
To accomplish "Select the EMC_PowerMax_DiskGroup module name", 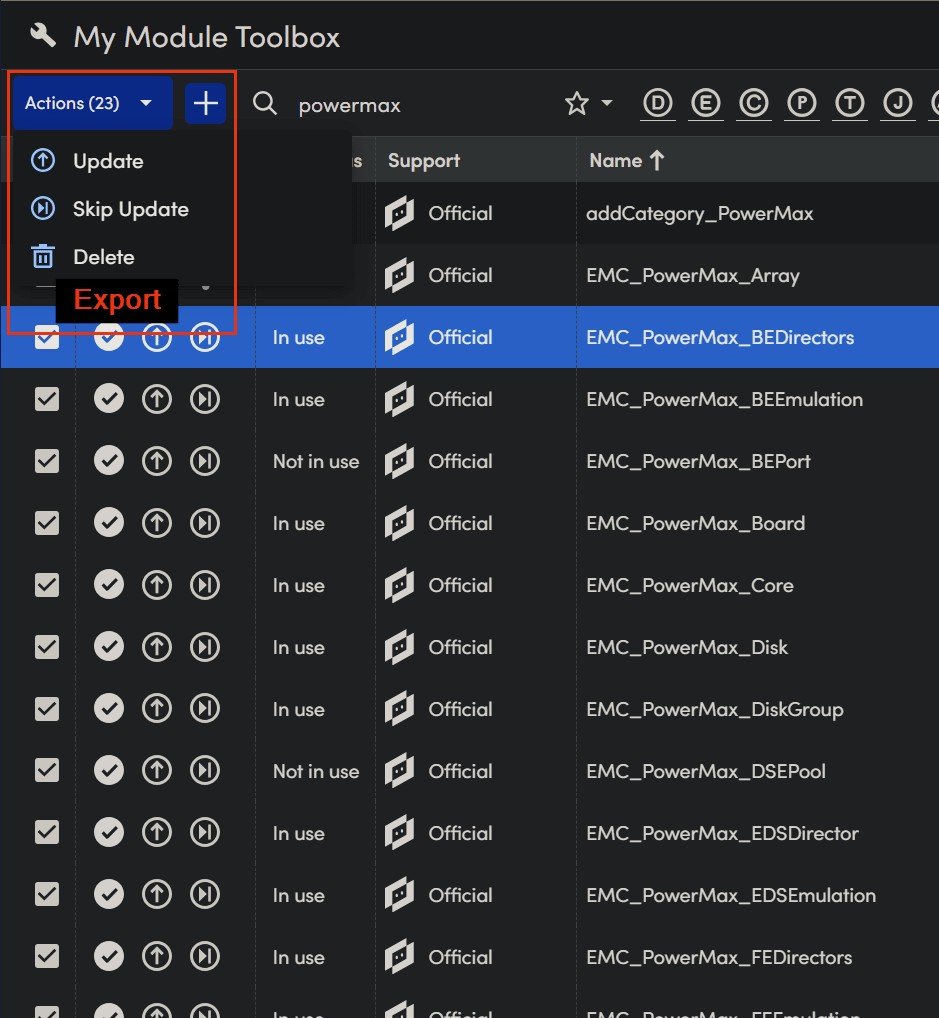I will (714, 710).
